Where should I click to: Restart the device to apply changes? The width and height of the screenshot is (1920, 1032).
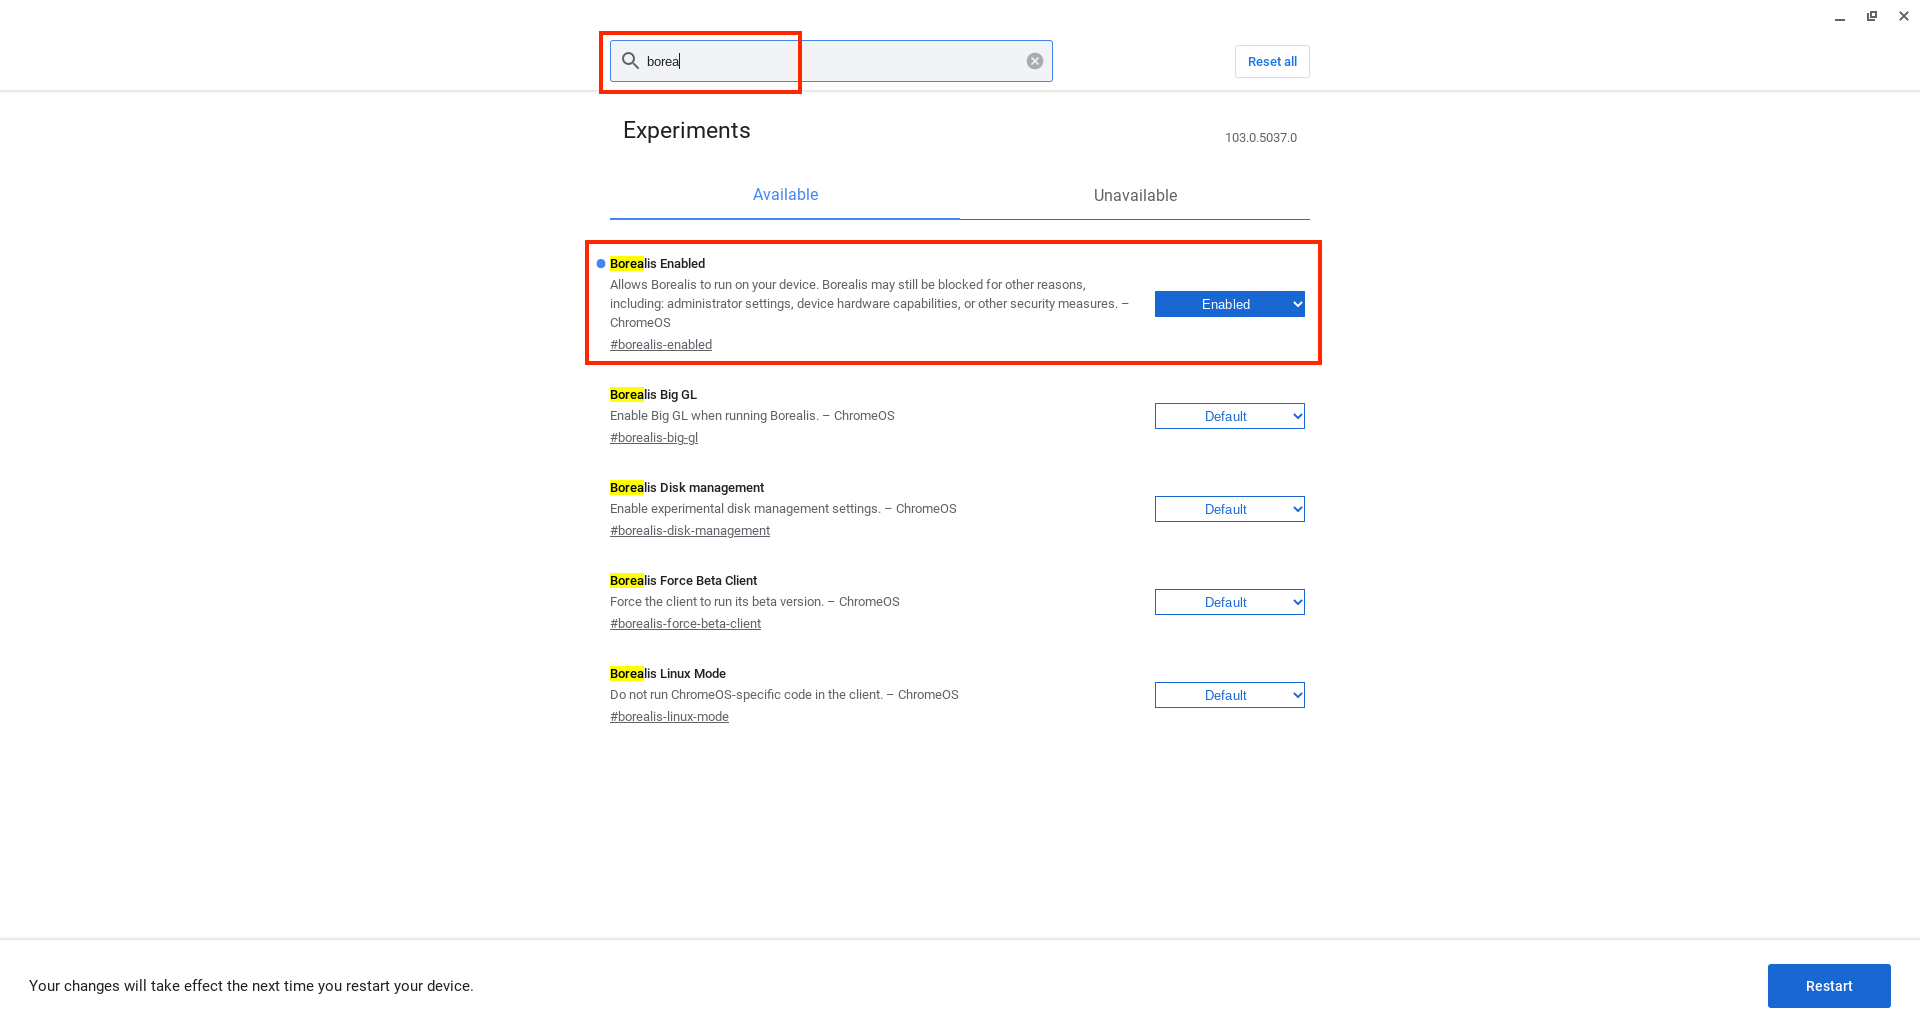click(x=1829, y=986)
